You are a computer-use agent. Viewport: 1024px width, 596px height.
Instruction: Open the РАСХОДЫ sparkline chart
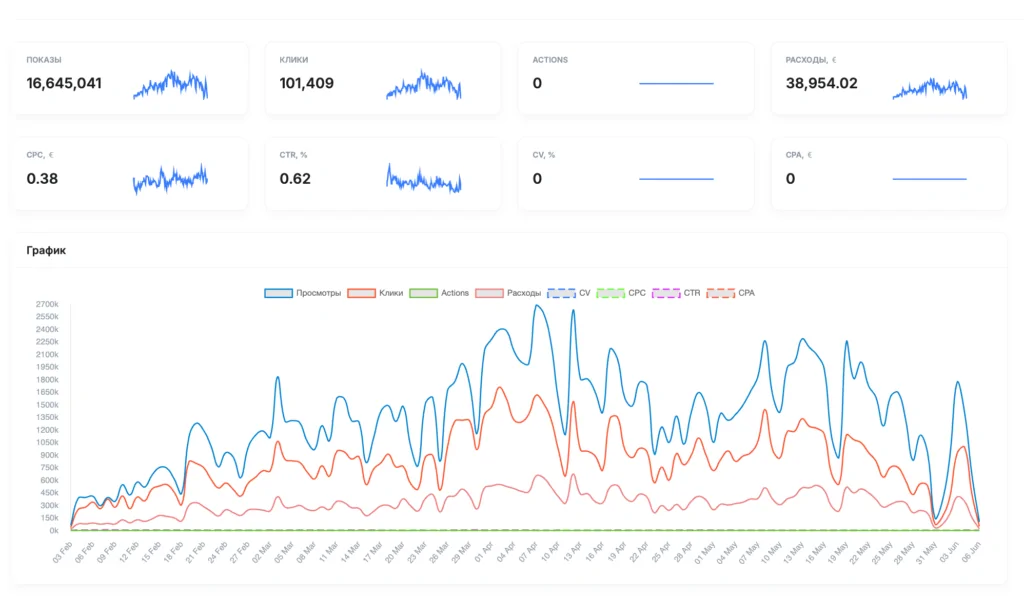point(930,88)
